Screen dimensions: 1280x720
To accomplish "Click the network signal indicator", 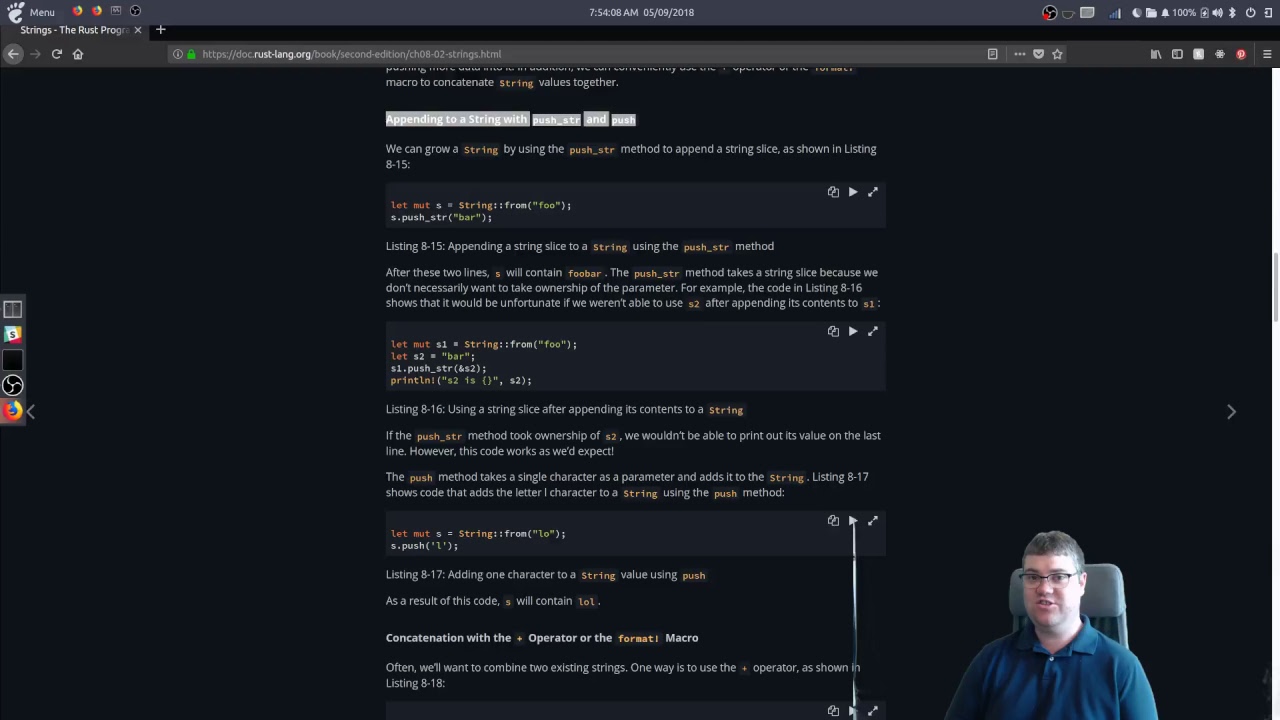I will pos(1115,13).
